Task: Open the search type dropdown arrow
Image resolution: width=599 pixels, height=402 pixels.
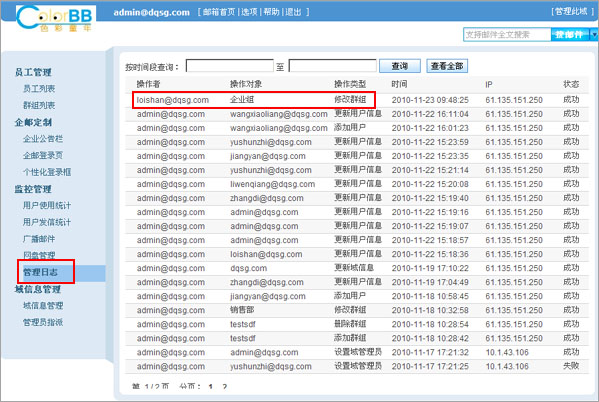Action: click(594, 35)
